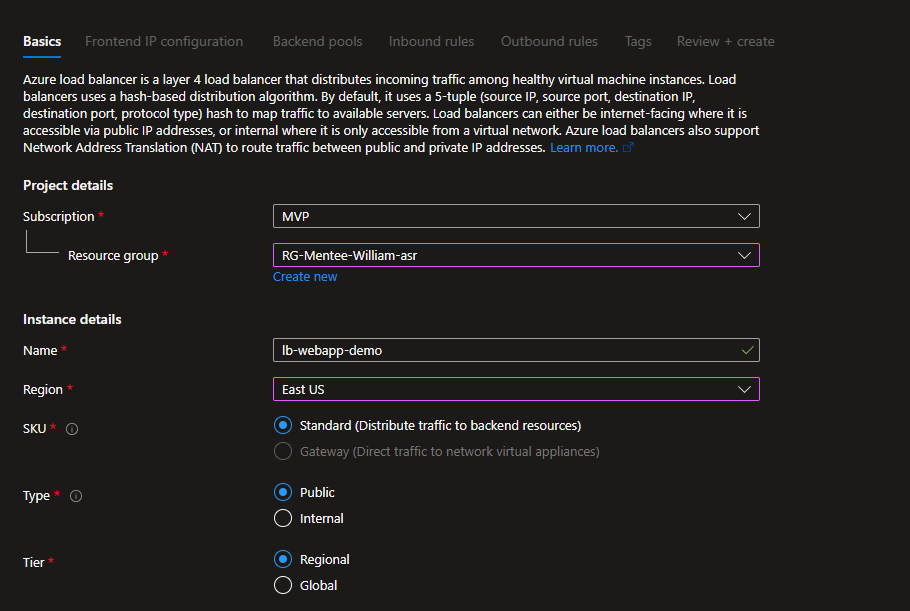
Task: Select the Standard SKU radio button
Action: [283, 426]
